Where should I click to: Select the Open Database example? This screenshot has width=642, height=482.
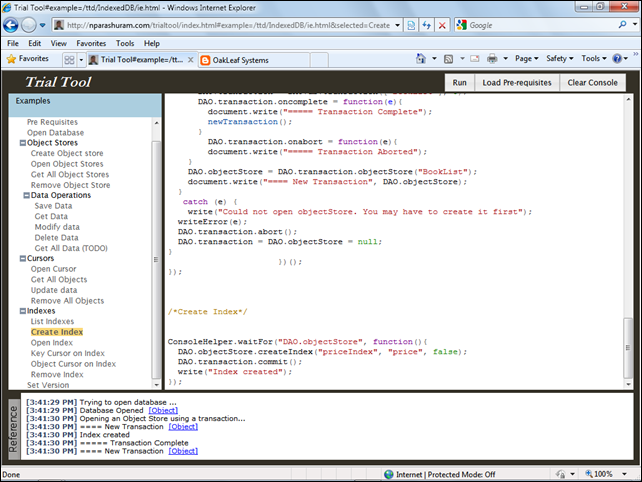coord(55,133)
